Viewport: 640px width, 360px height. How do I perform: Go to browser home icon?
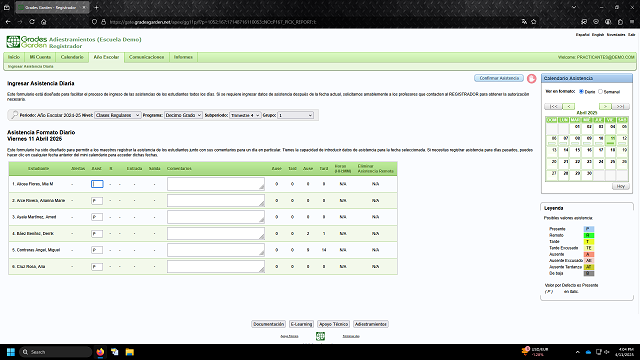pos(44,22)
